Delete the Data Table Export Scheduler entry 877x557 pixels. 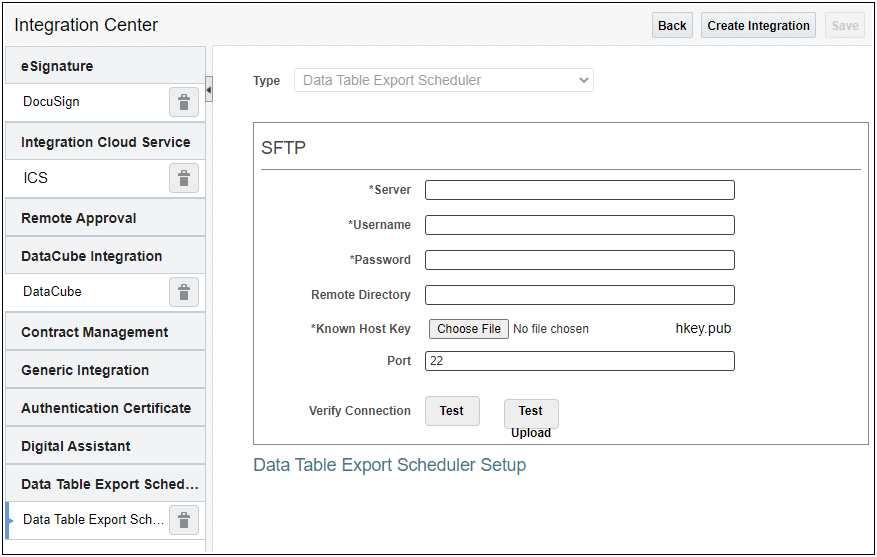point(184,520)
